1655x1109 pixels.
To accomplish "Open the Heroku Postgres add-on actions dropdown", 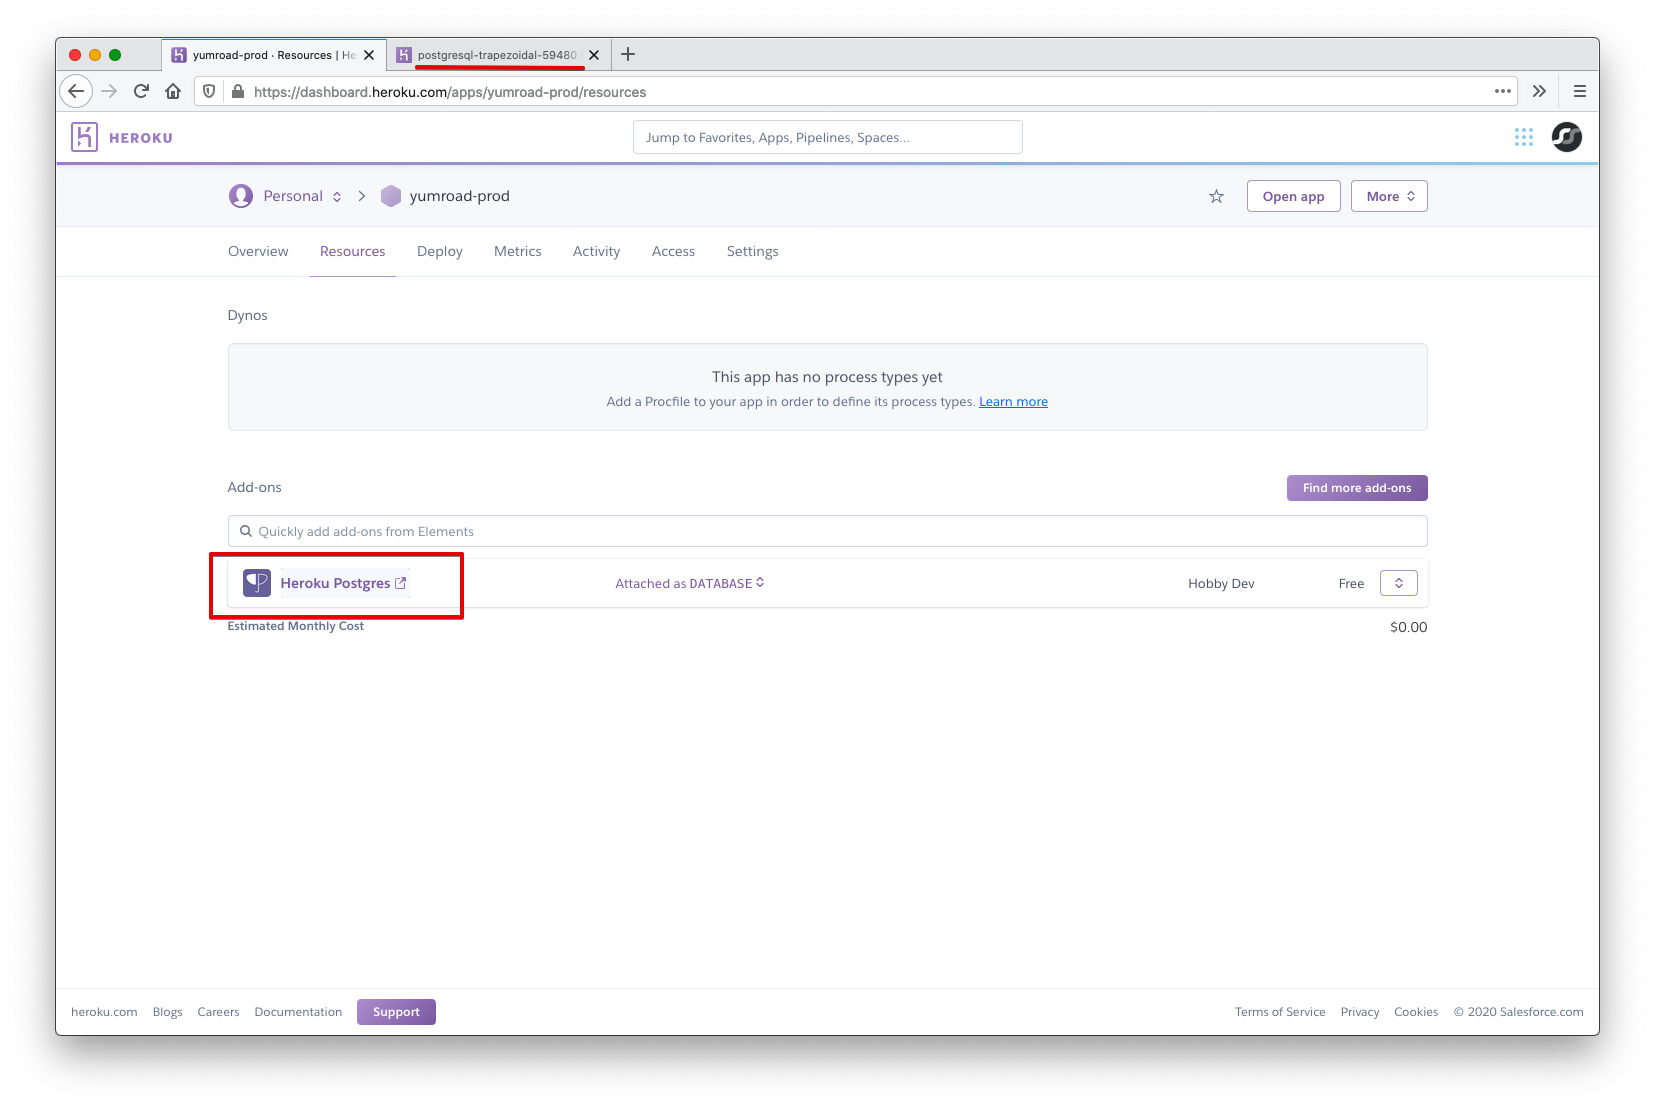I will 1398,583.
